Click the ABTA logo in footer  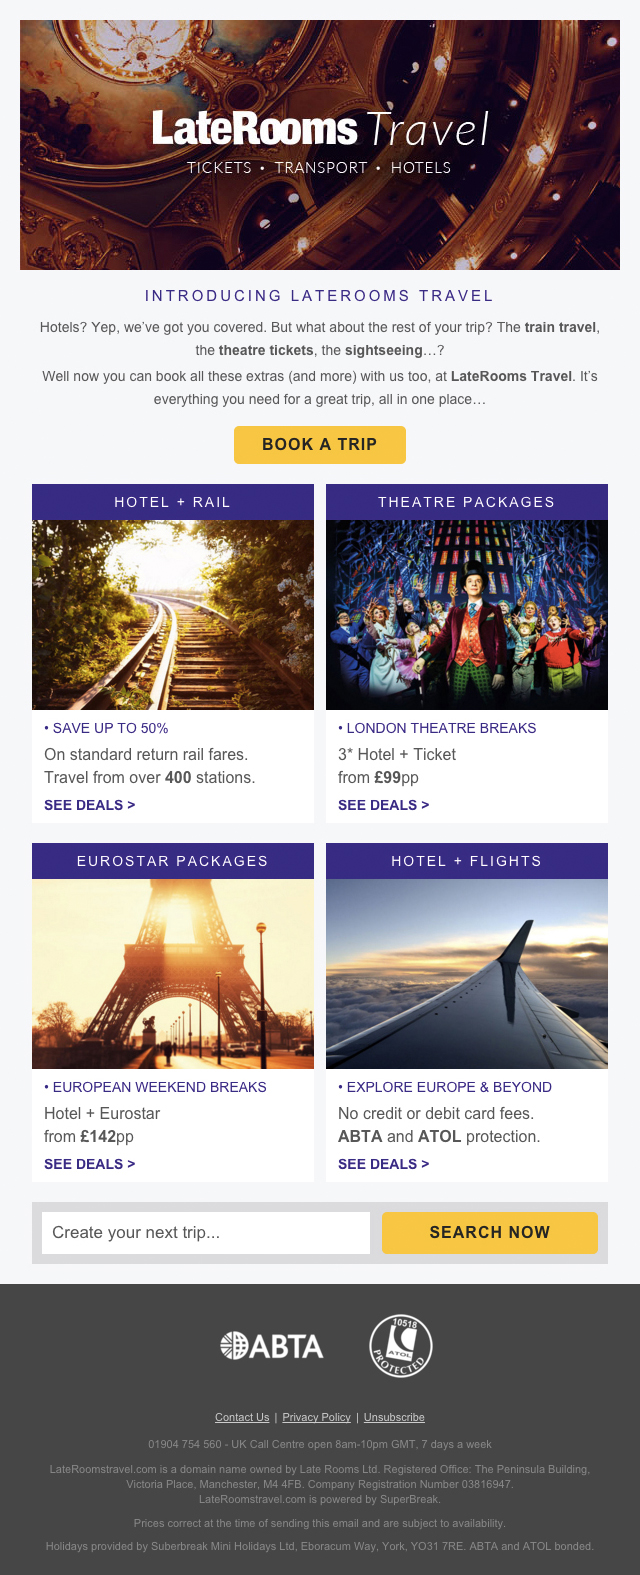pyautogui.click(x=272, y=1346)
